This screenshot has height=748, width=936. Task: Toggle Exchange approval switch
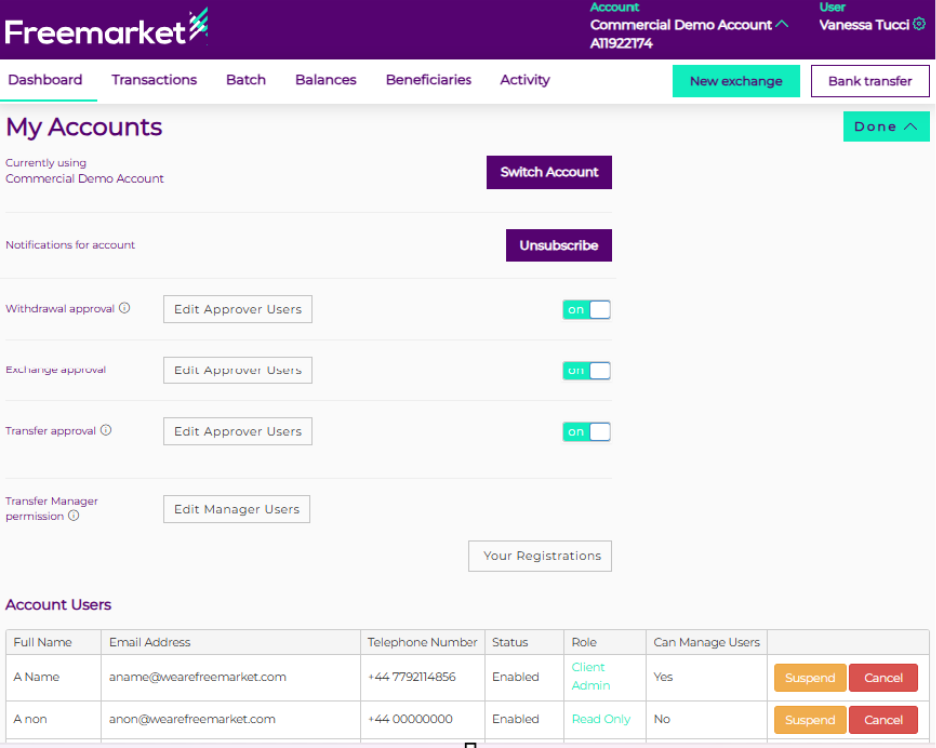click(x=586, y=371)
